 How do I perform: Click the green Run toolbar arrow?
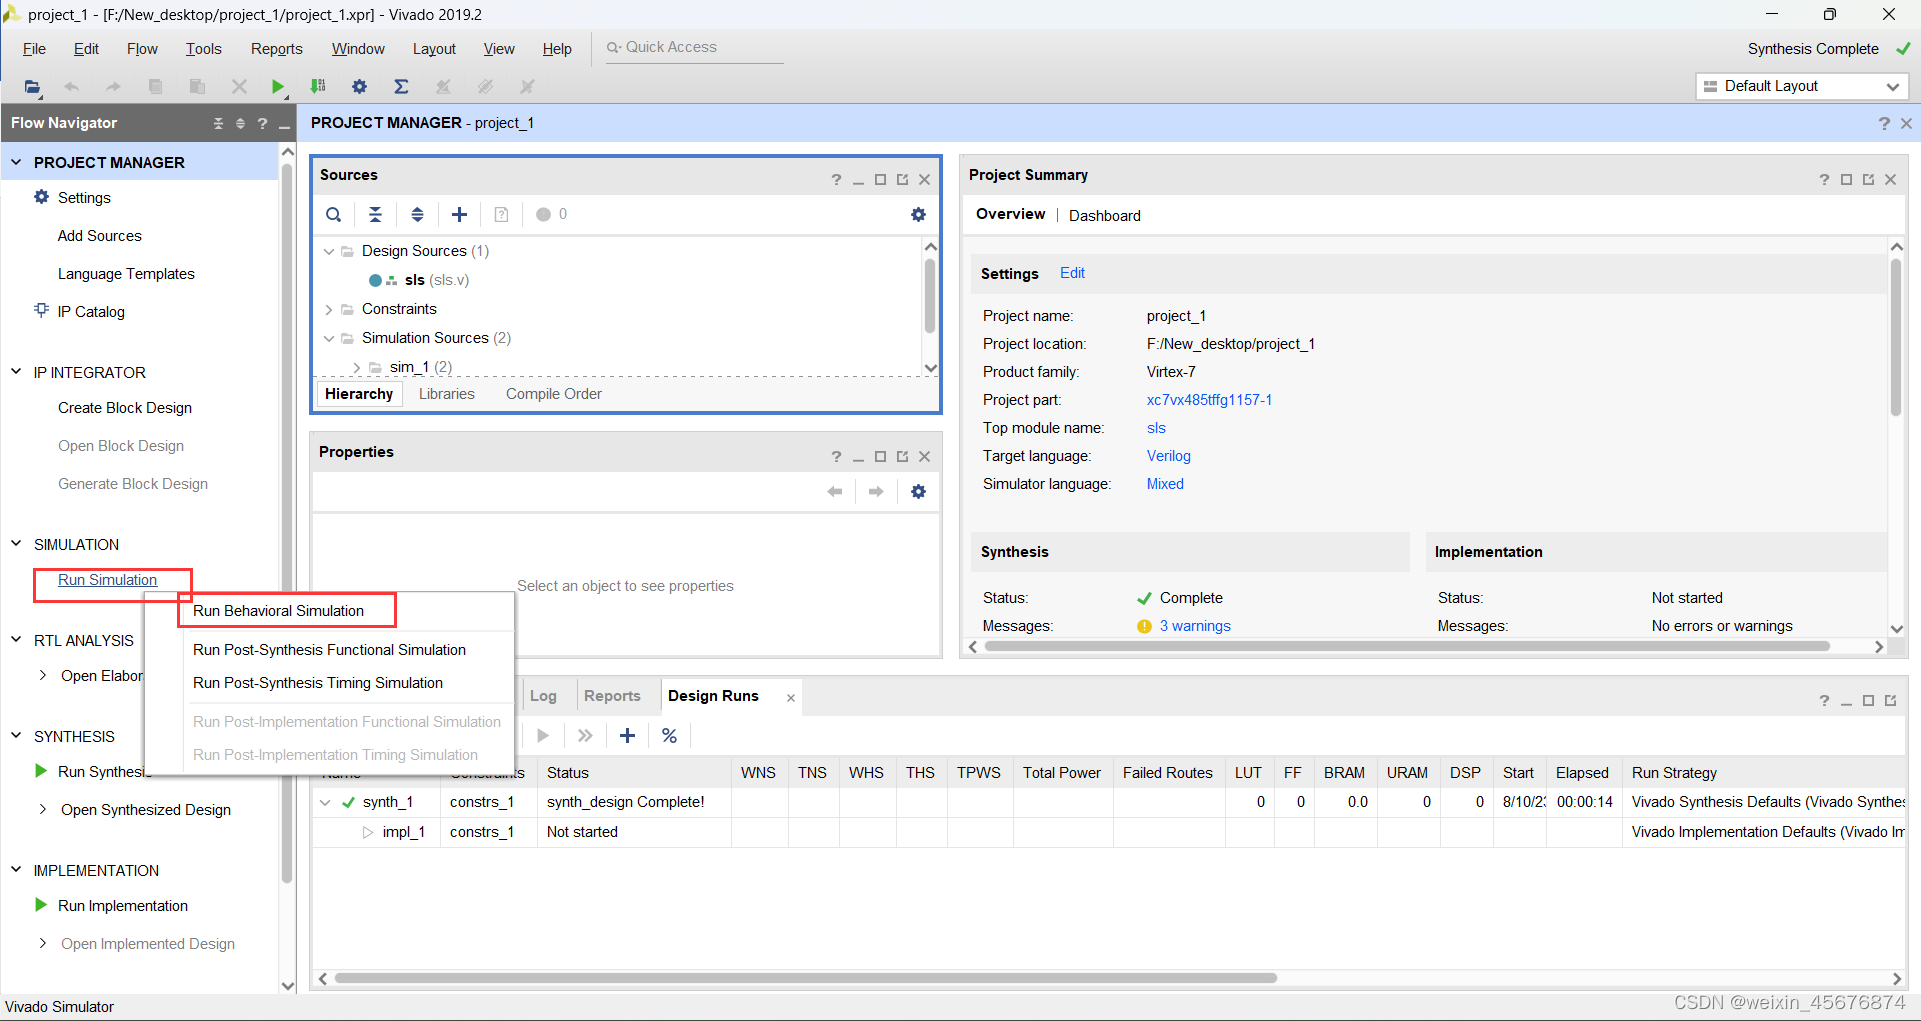pyautogui.click(x=278, y=87)
